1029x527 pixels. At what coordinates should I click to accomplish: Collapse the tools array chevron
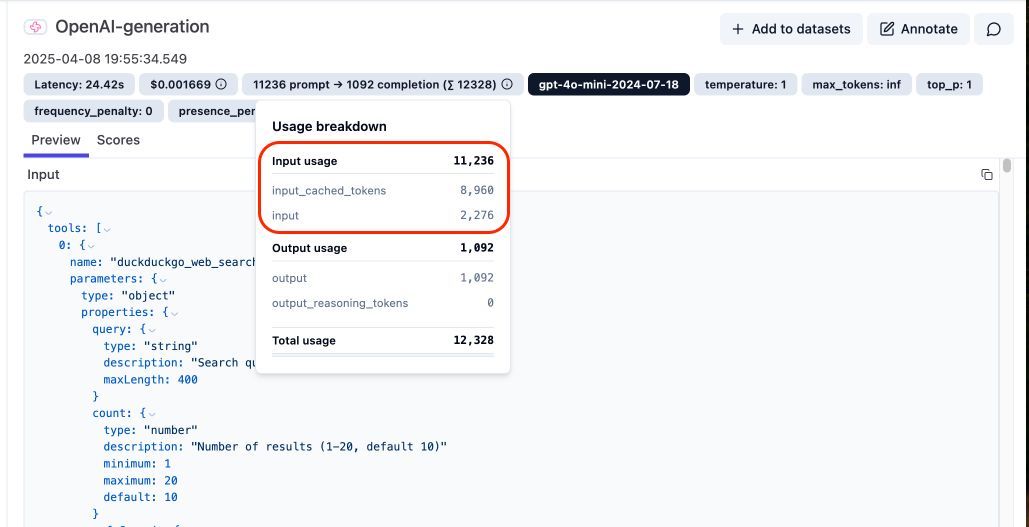pos(107,229)
